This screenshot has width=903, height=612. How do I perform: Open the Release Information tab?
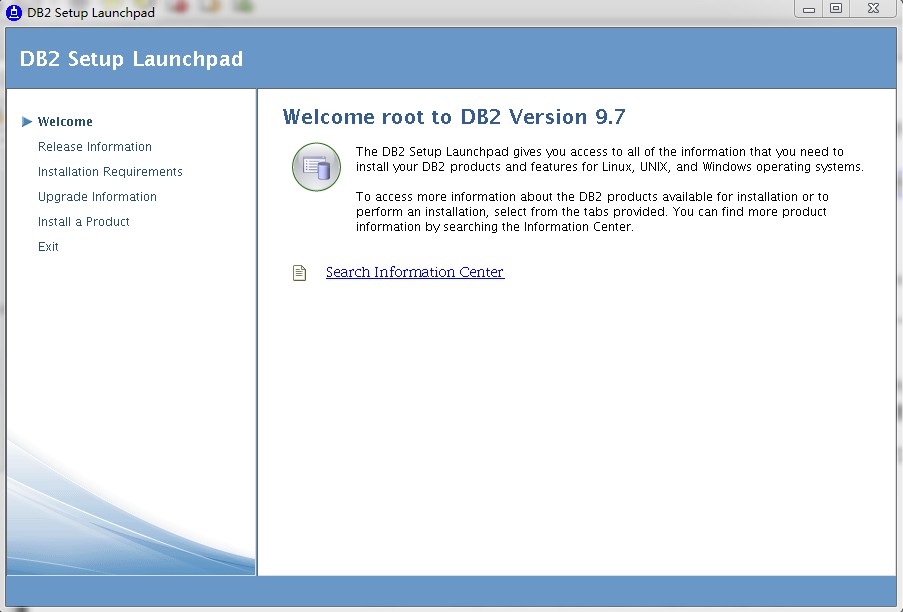tap(95, 147)
